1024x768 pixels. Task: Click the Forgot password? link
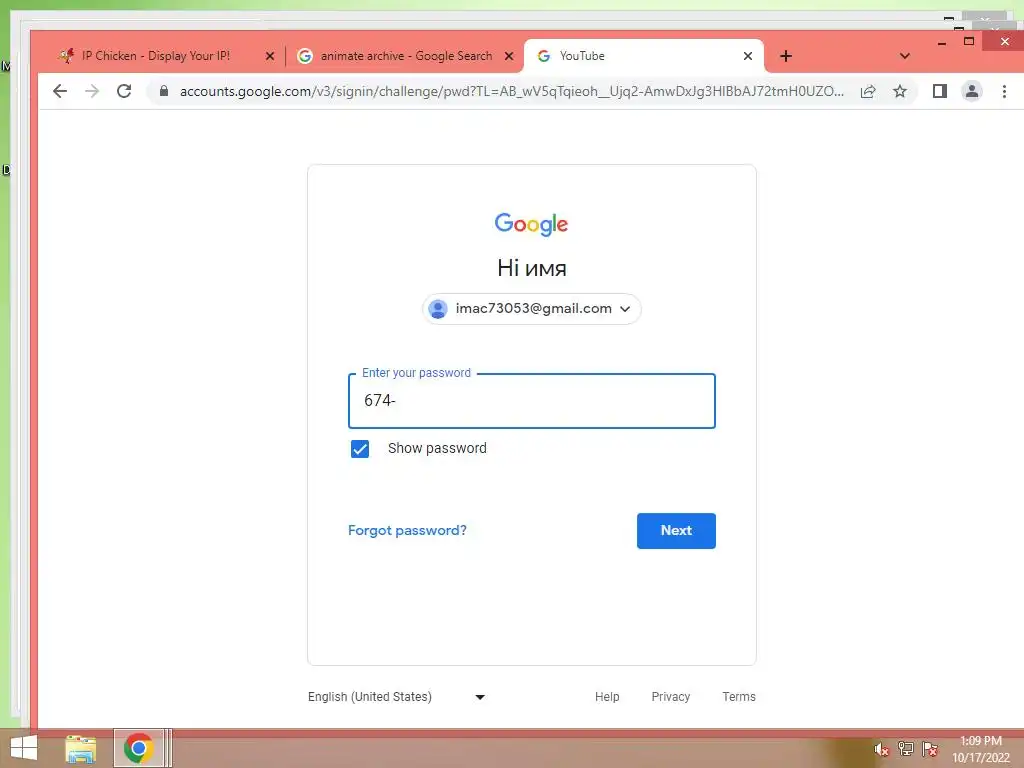pos(408,530)
